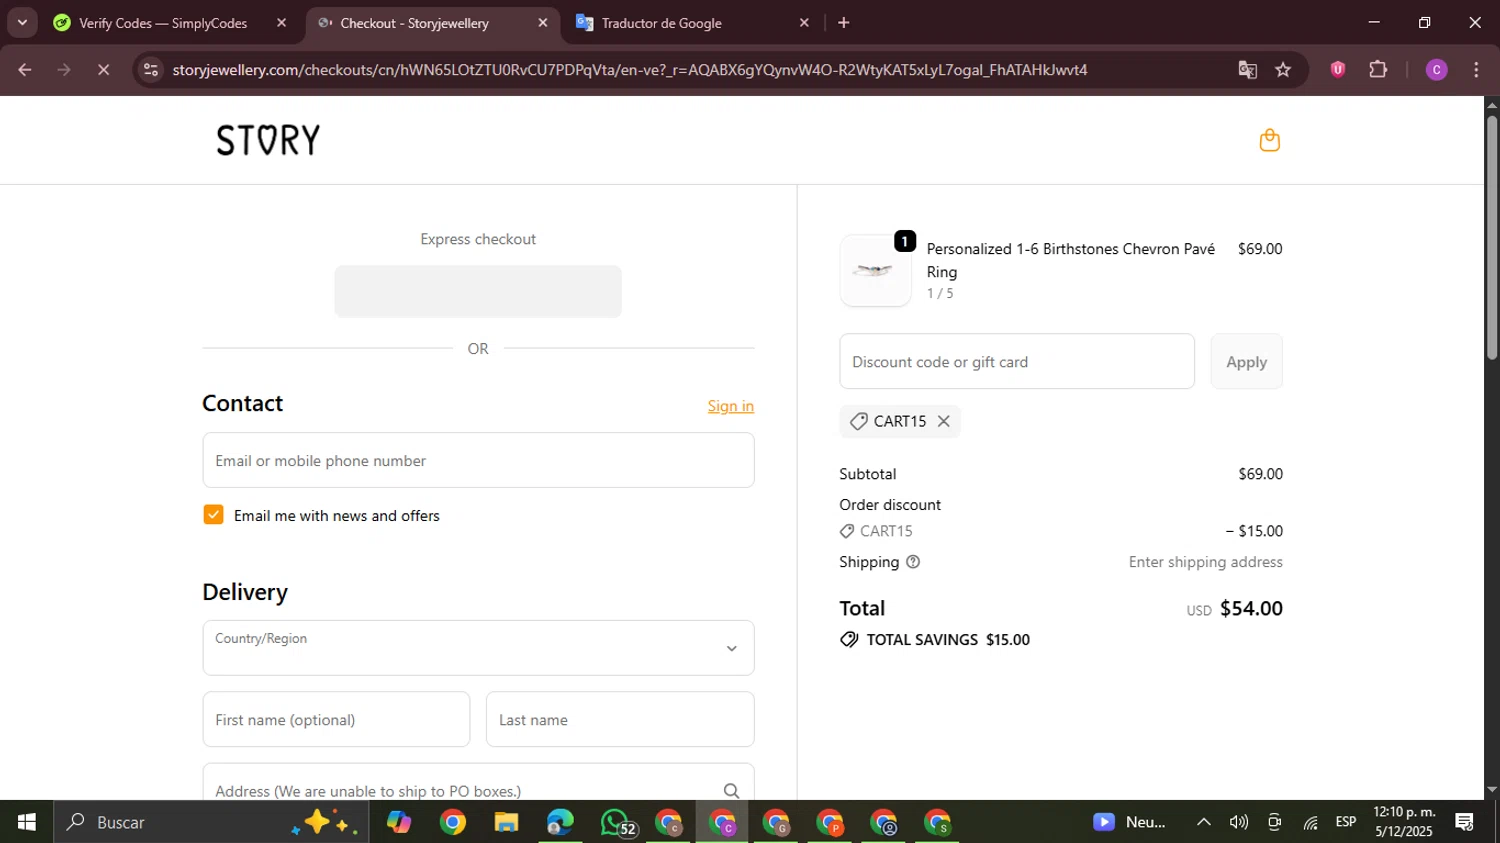Click the taskbar Buscar search box
Screen dimensions: 1500x843
pyautogui.click(x=211, y=822)
